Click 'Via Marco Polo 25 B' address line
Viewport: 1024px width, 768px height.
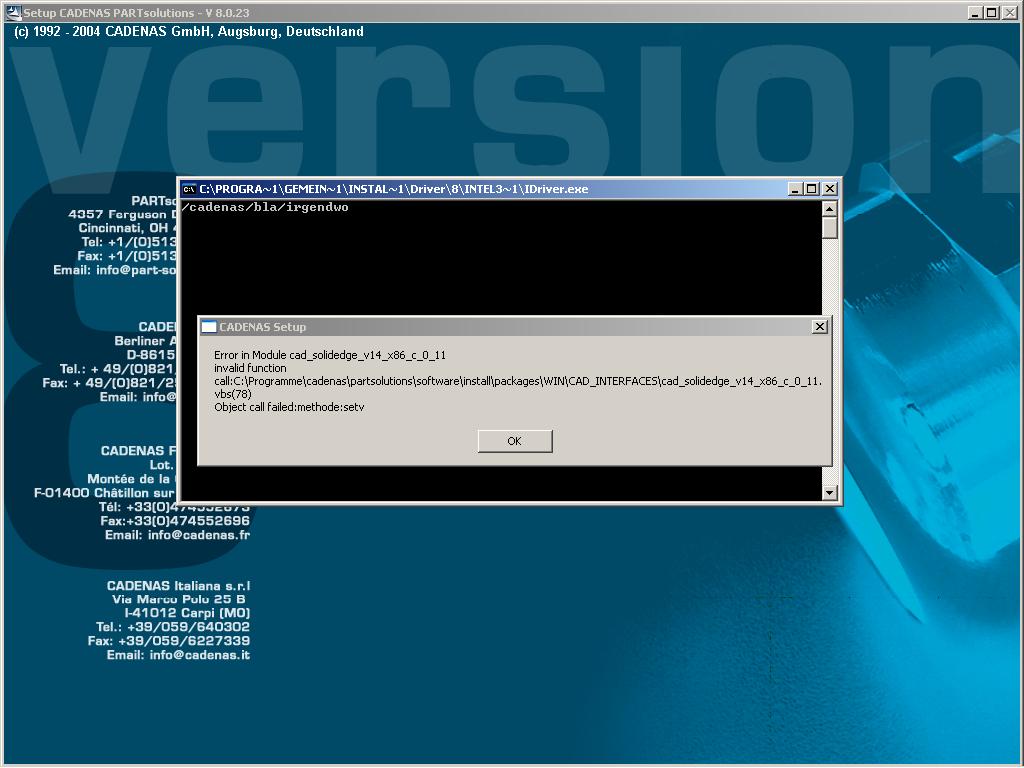click(179, 599)
